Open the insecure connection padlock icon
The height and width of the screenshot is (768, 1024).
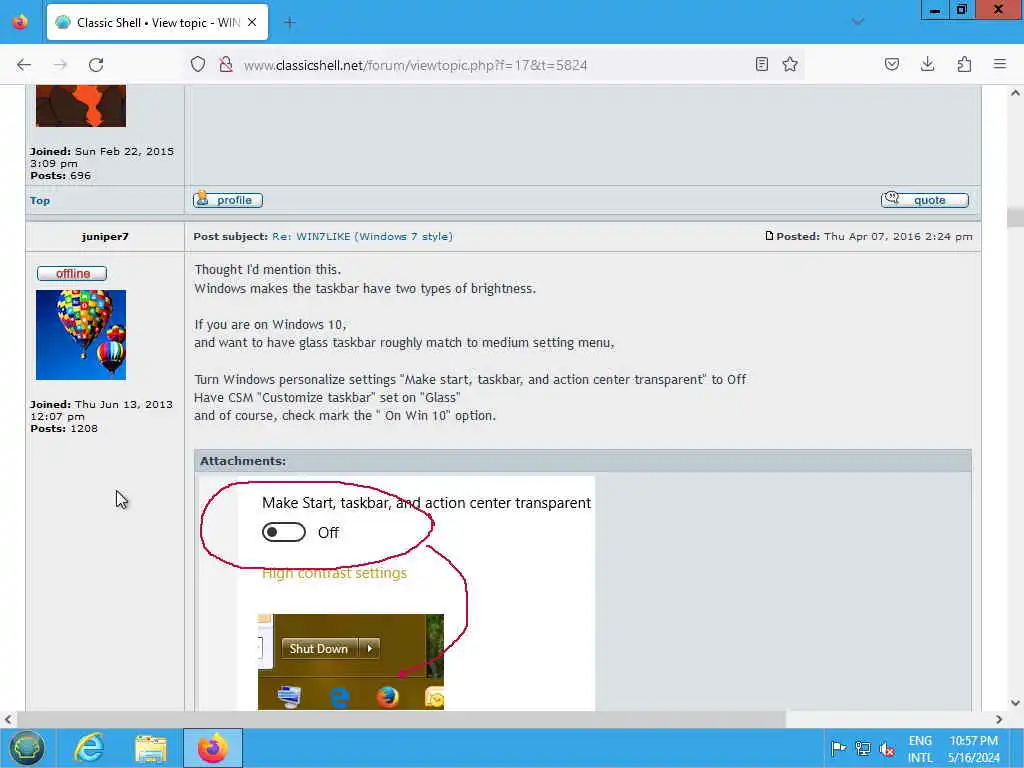pos(226,64)
